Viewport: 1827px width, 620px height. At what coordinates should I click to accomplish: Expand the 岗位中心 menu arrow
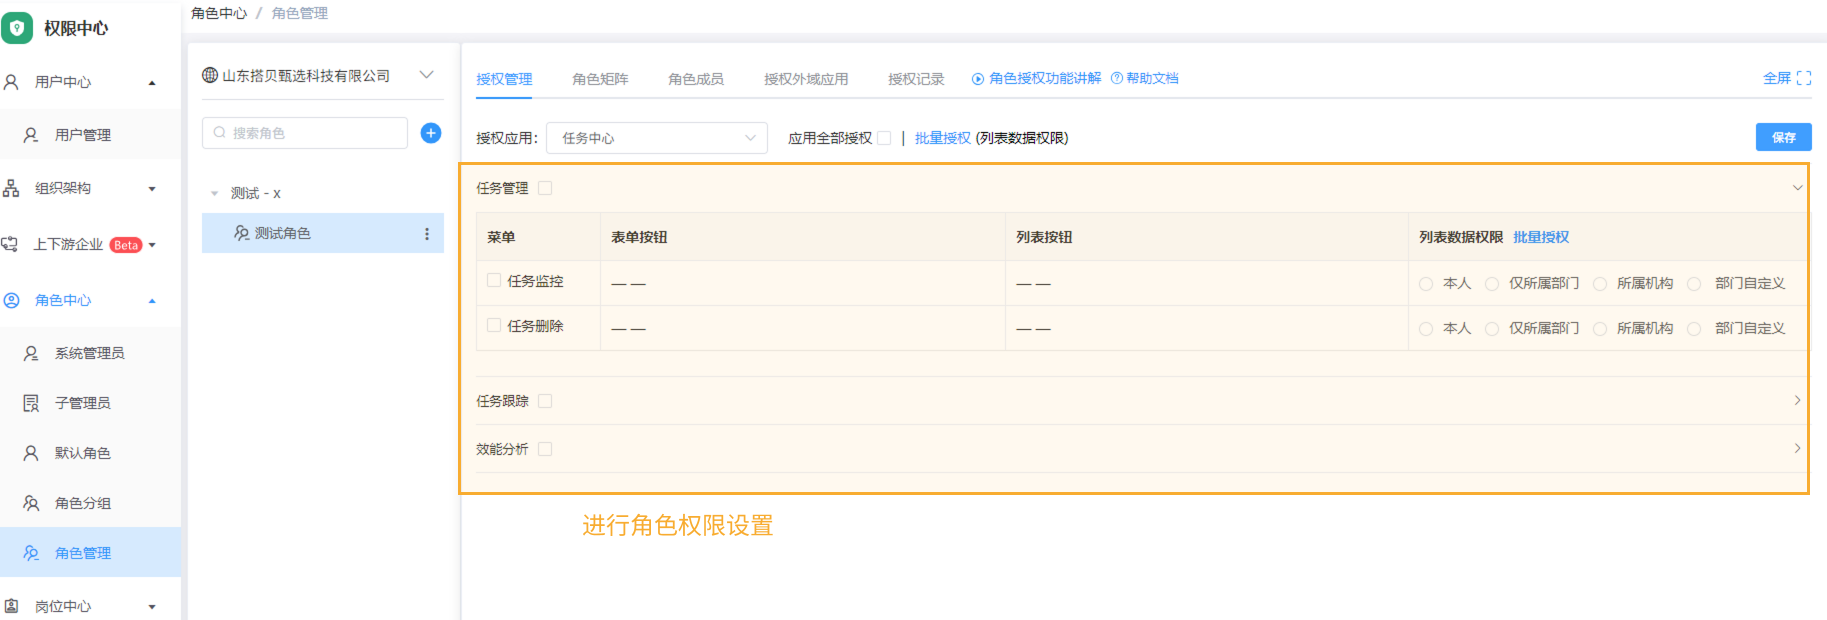click(152, 607)
